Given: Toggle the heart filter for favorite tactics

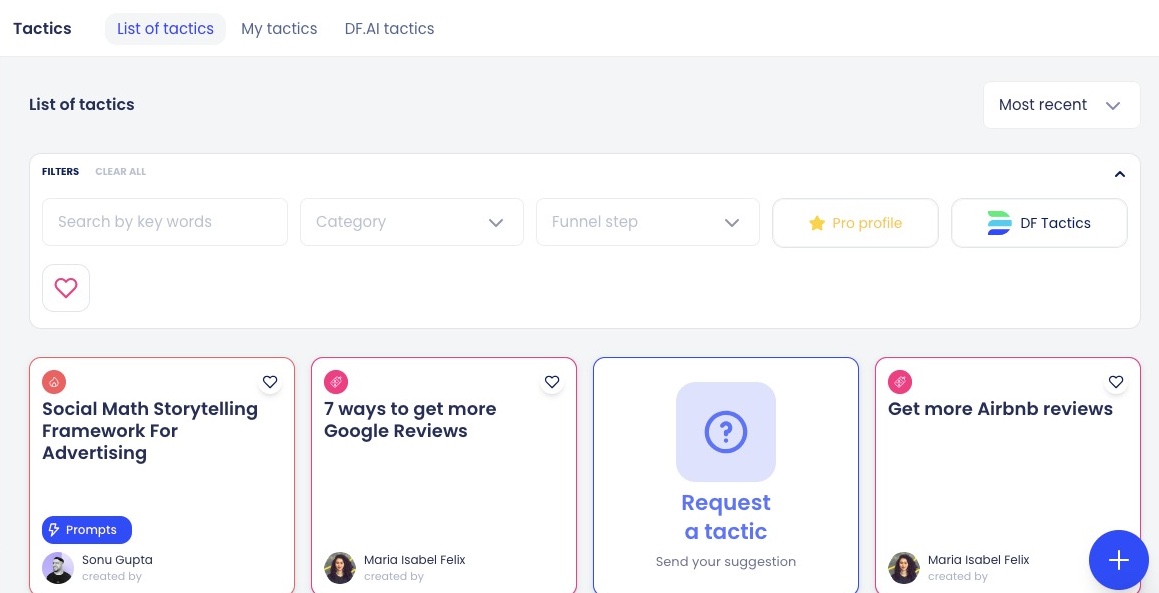Looking at the screenshot, I should click(65, 287).
